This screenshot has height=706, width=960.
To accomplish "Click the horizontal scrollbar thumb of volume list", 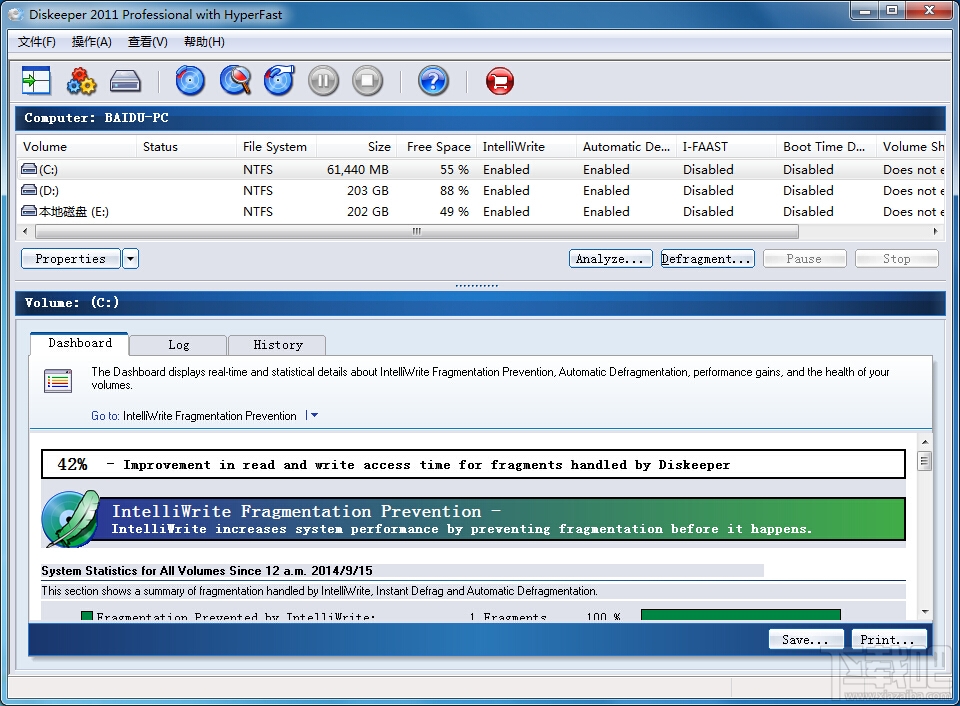I will coord(417,231).
